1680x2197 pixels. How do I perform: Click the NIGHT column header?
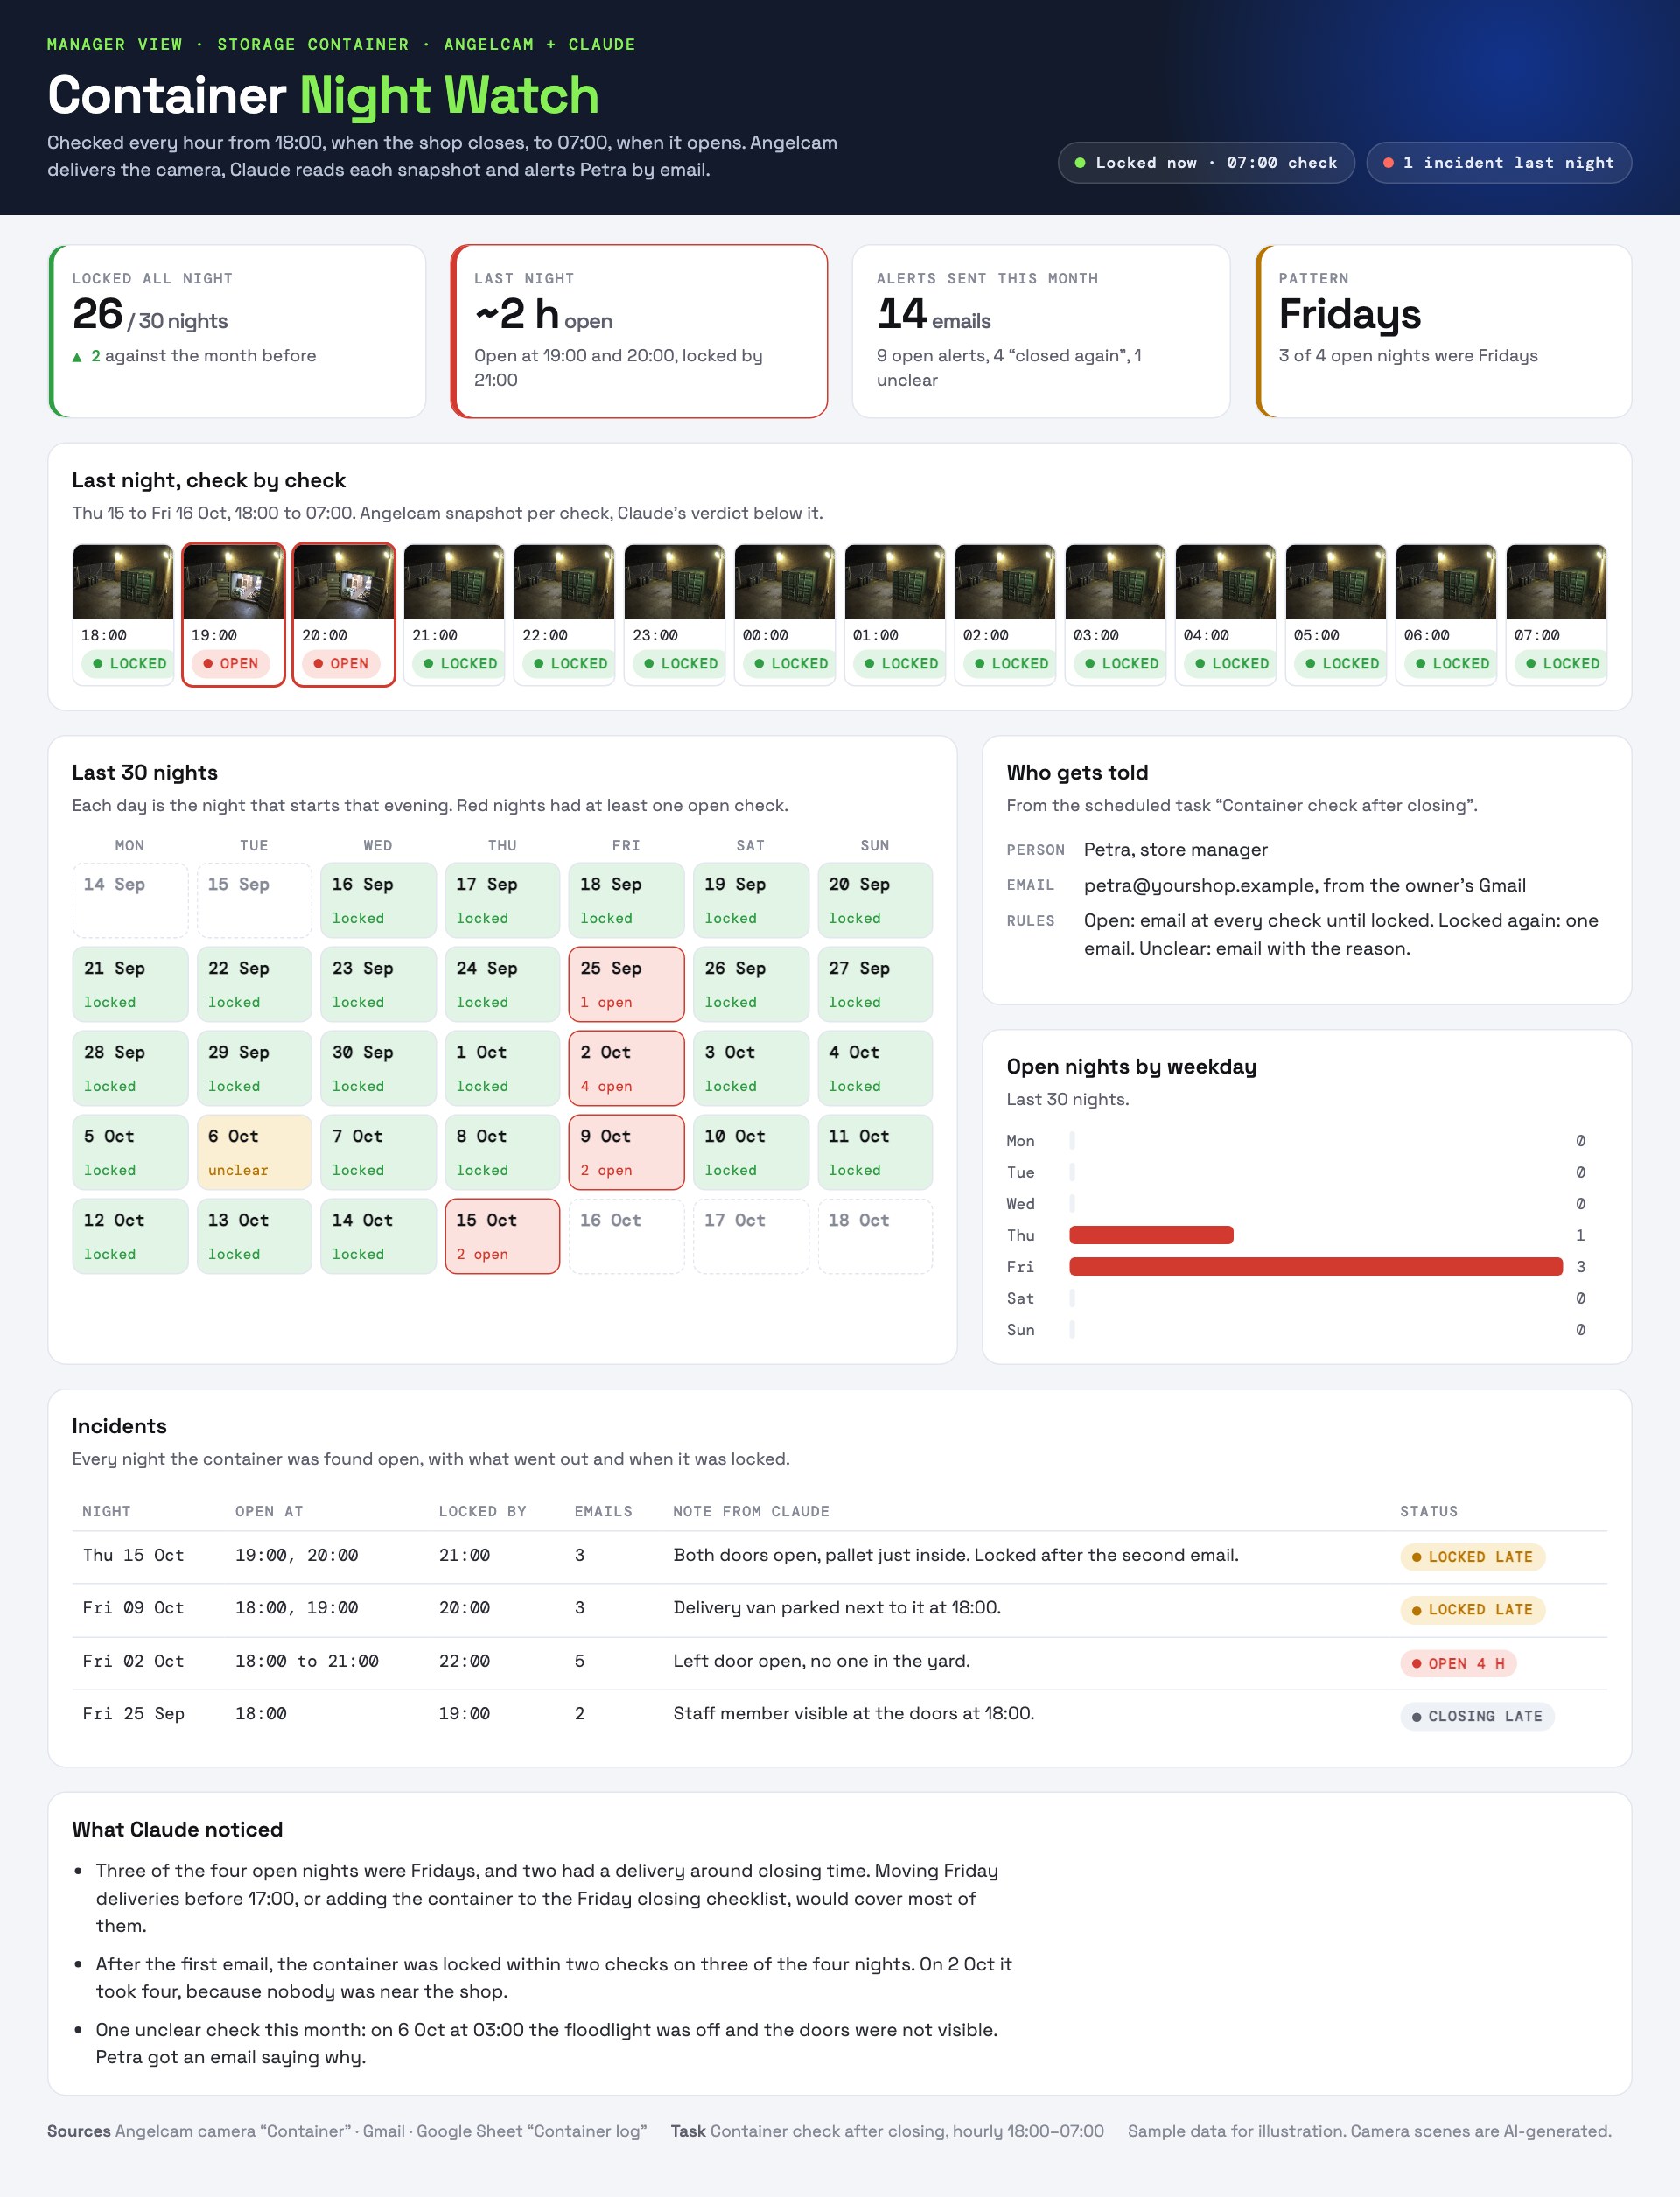(x=106, y=1511)
